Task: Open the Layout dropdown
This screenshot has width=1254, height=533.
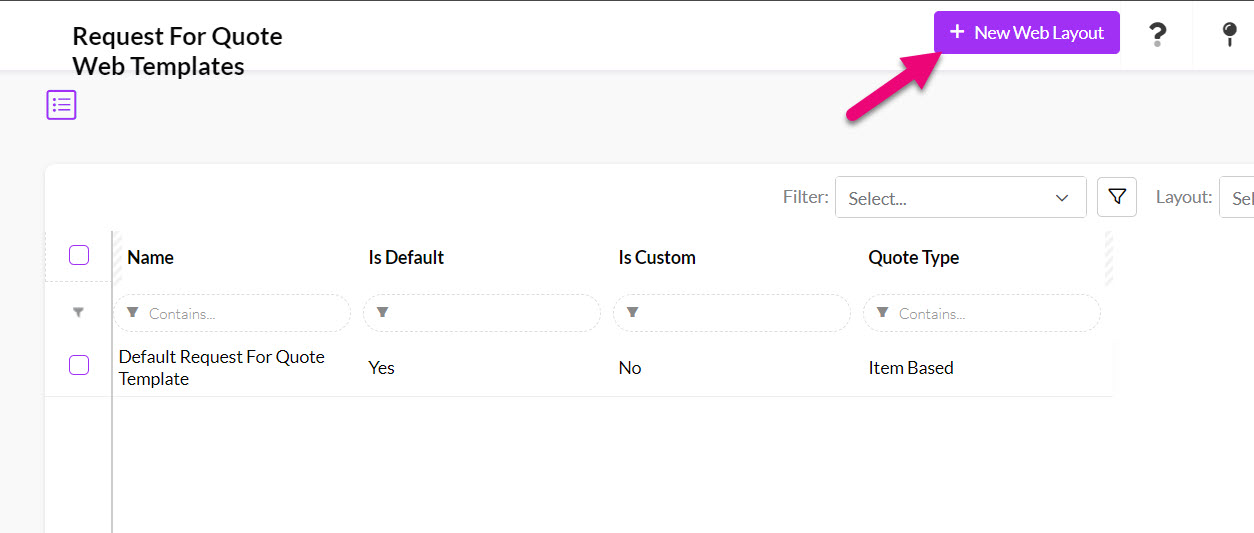Action: click(x=1236, y=197)
